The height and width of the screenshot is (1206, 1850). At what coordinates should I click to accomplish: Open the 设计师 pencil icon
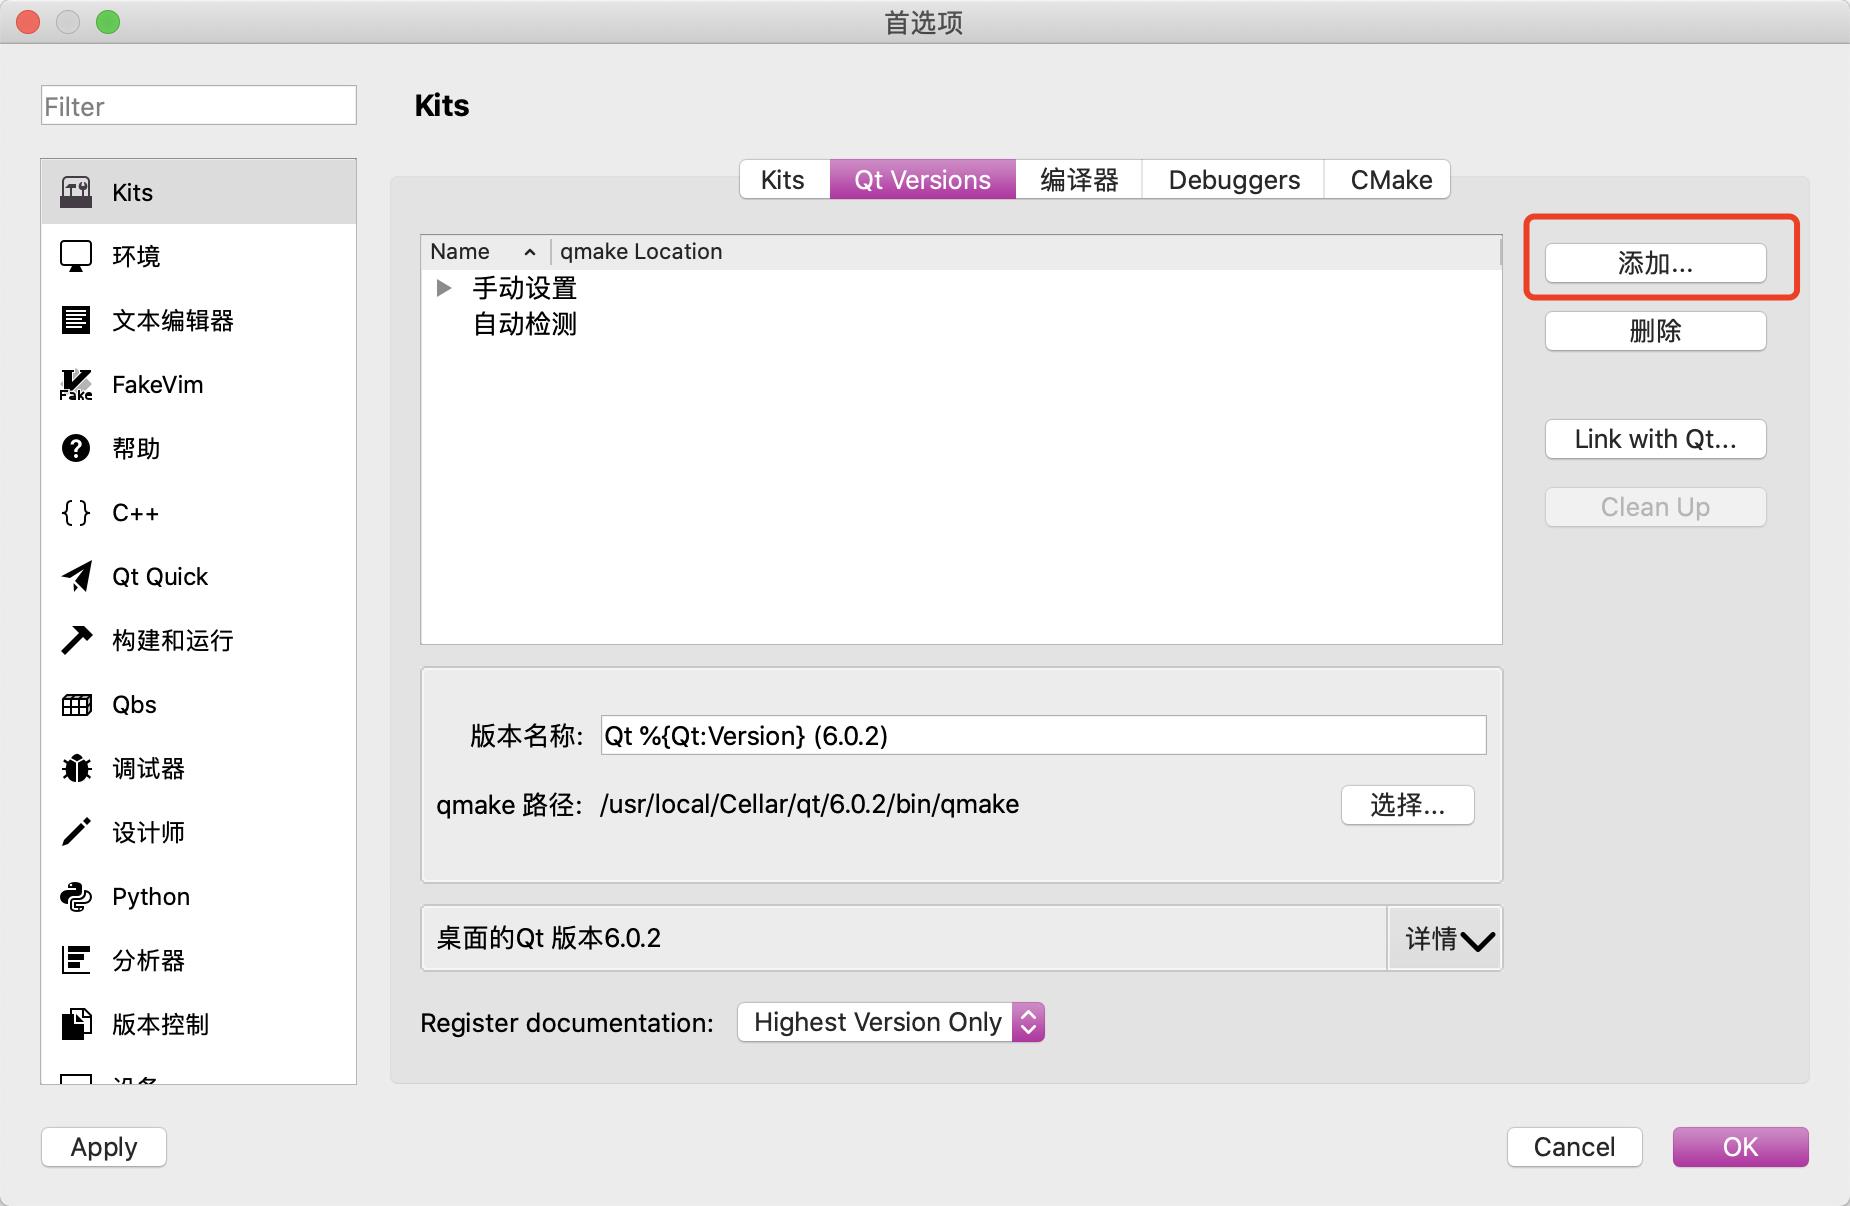click(76, 832)
